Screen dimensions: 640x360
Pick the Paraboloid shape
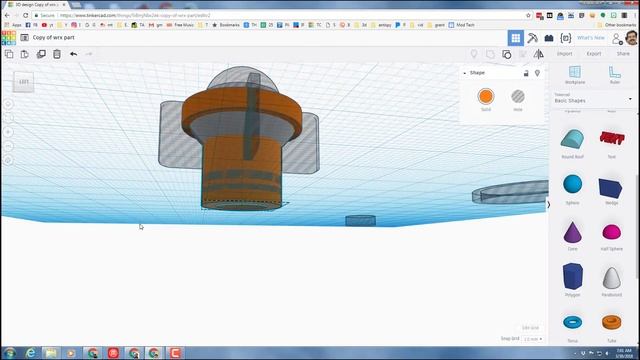[x=611, y=278]
